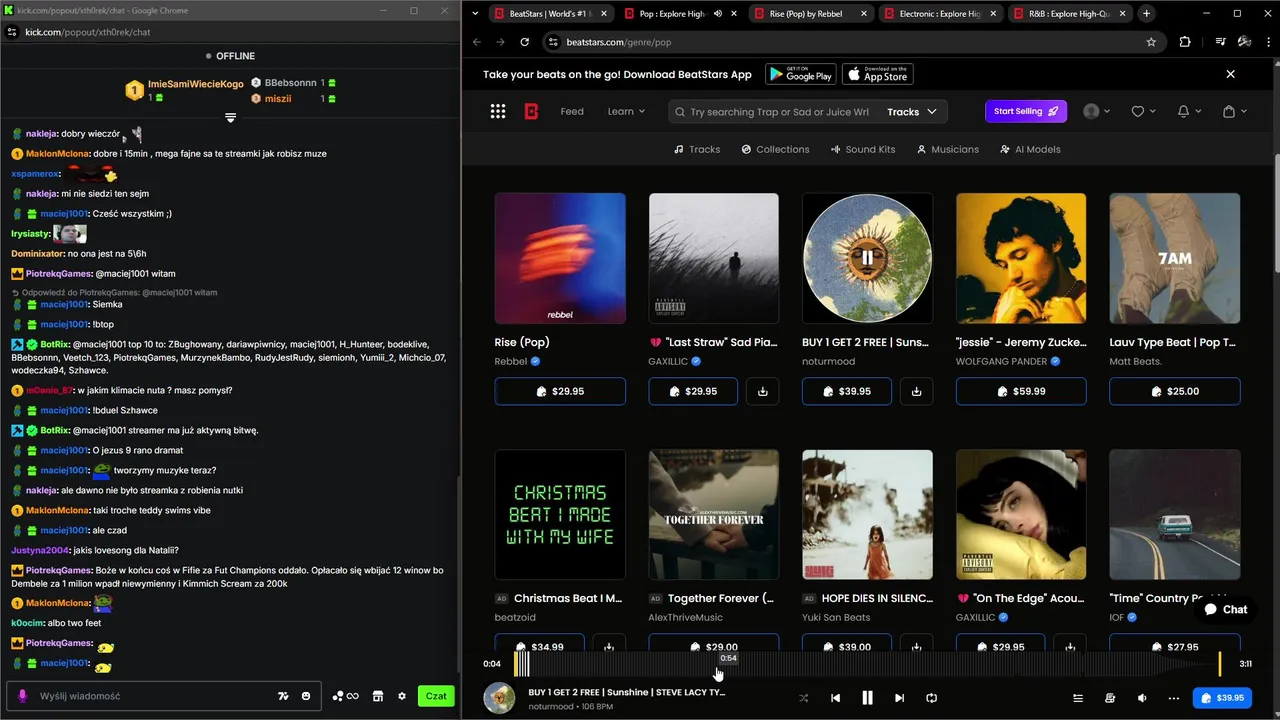The height and width of the screenshot is (720, 1280).
Task: Expand Chrome tab search chevron
Action: pyautogui.click(x=475, y=14)
